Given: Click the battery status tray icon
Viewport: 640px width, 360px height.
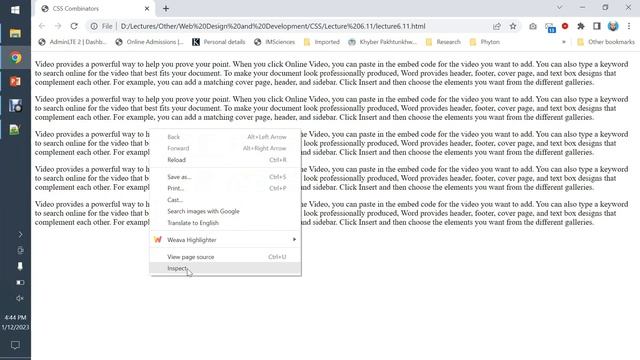Looking at the screenshot, I should [20, 282].
